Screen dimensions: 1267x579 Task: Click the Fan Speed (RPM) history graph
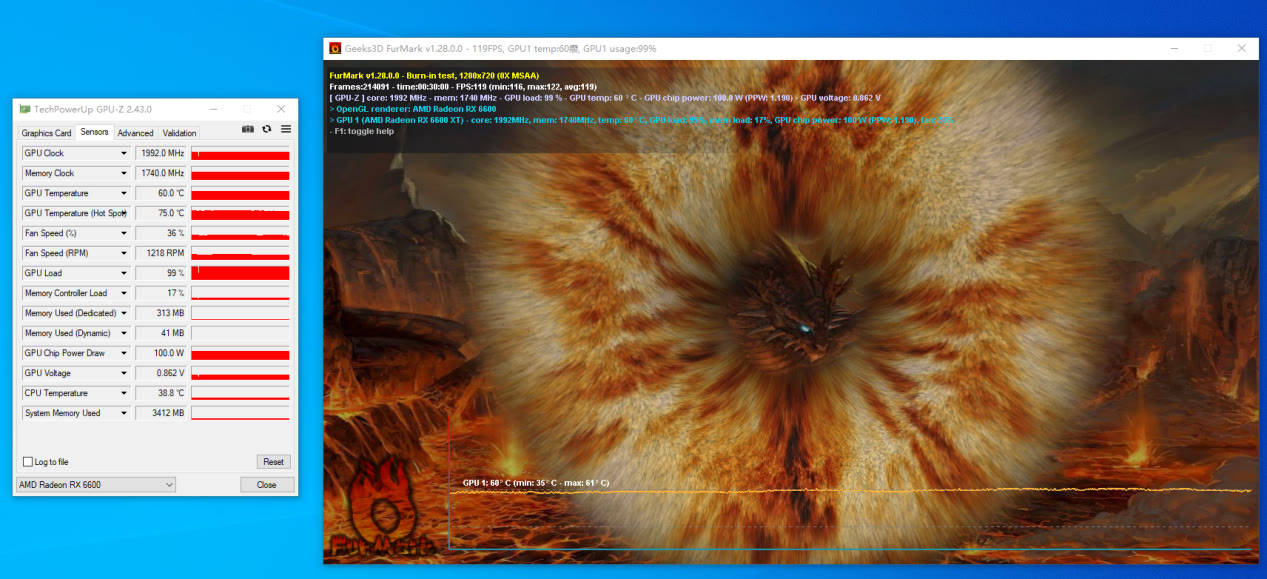pos(240,253)
